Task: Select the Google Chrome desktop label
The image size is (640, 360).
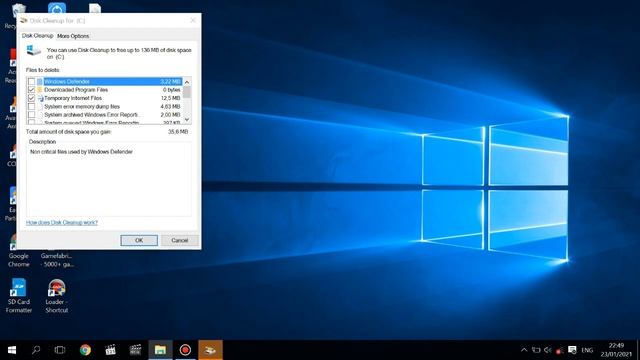Action: [19, 260]
